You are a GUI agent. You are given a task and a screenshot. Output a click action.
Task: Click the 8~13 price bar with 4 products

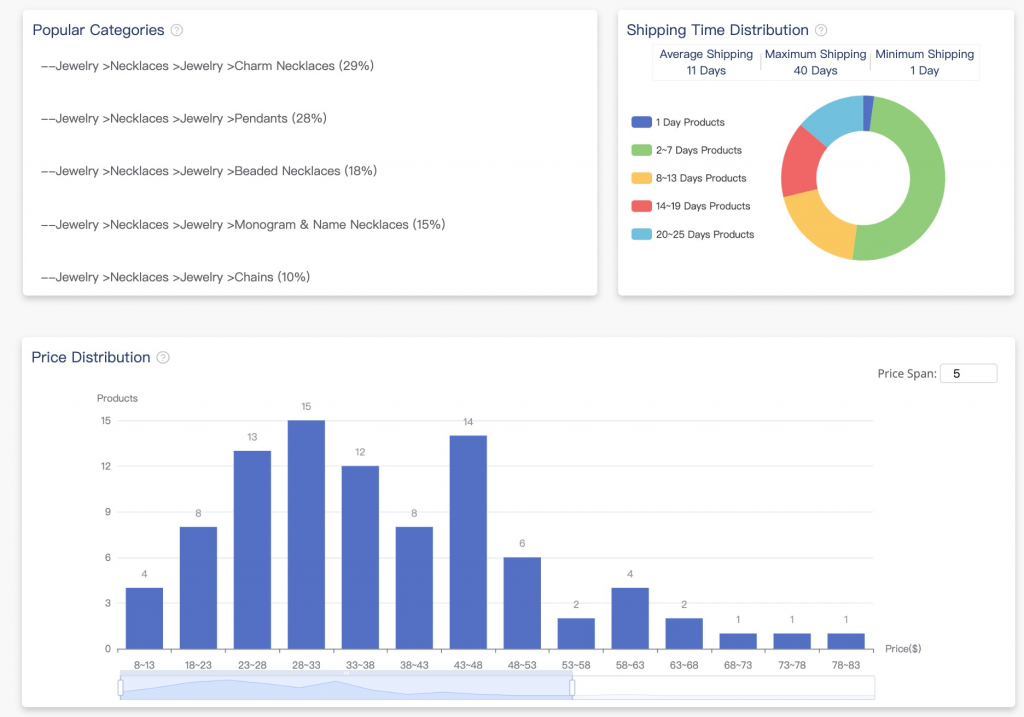coord(144,618)
